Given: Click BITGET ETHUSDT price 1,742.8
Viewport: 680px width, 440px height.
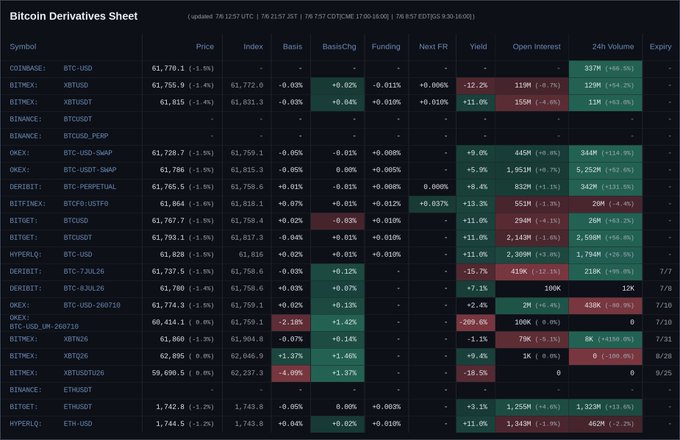Looking at the screenshot, I should 170,407.
